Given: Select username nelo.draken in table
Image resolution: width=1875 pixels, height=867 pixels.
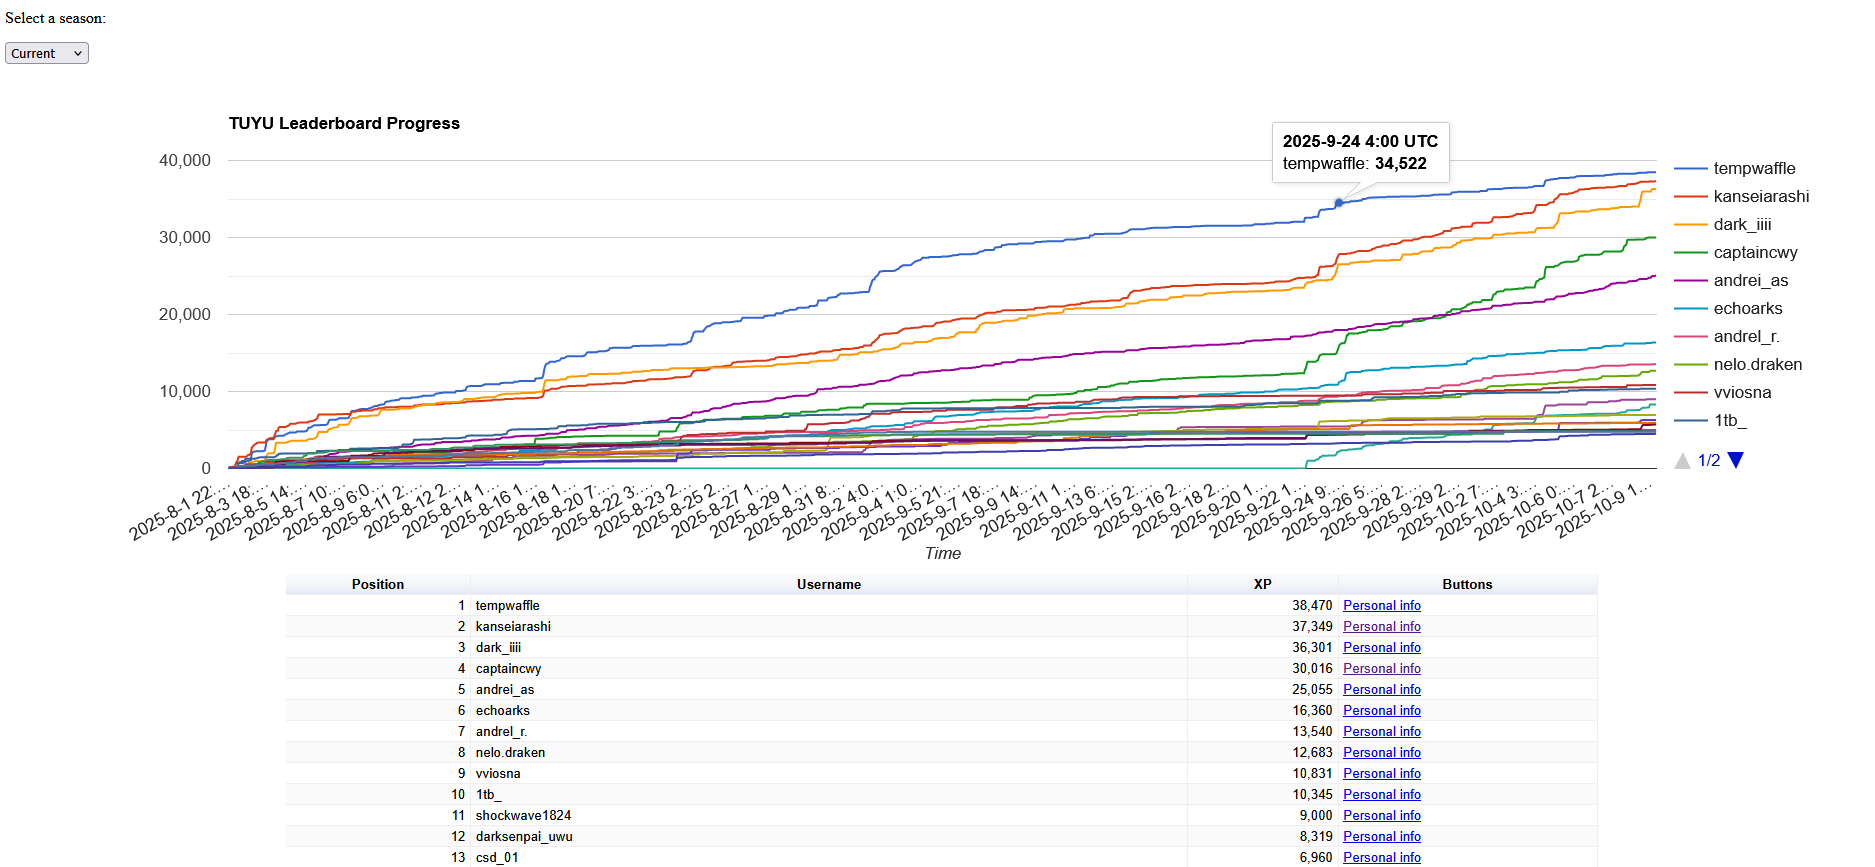Looking at the screenshot, I should (510, 752).
